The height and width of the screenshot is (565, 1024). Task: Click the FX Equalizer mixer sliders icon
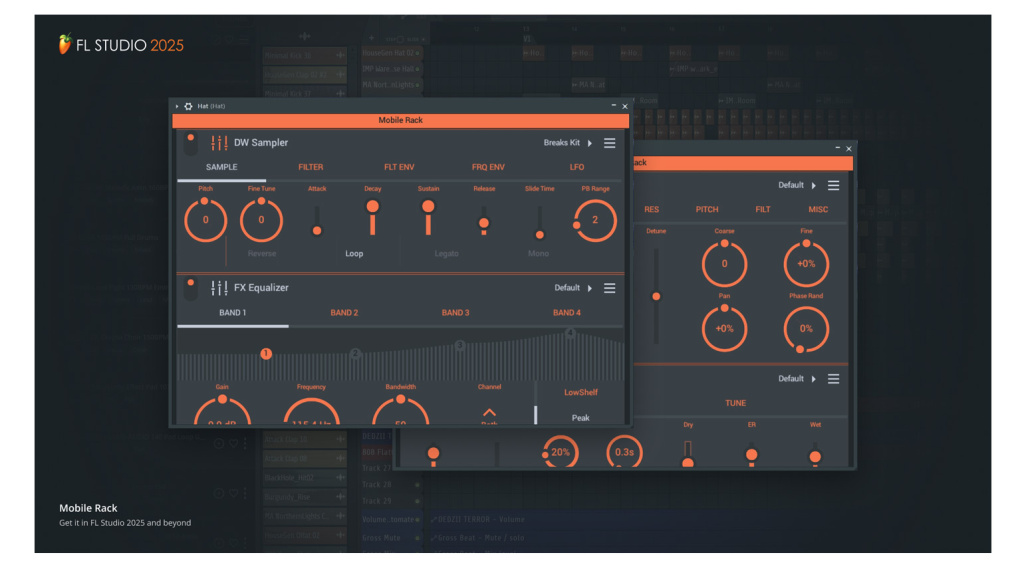tap(219, 288)
